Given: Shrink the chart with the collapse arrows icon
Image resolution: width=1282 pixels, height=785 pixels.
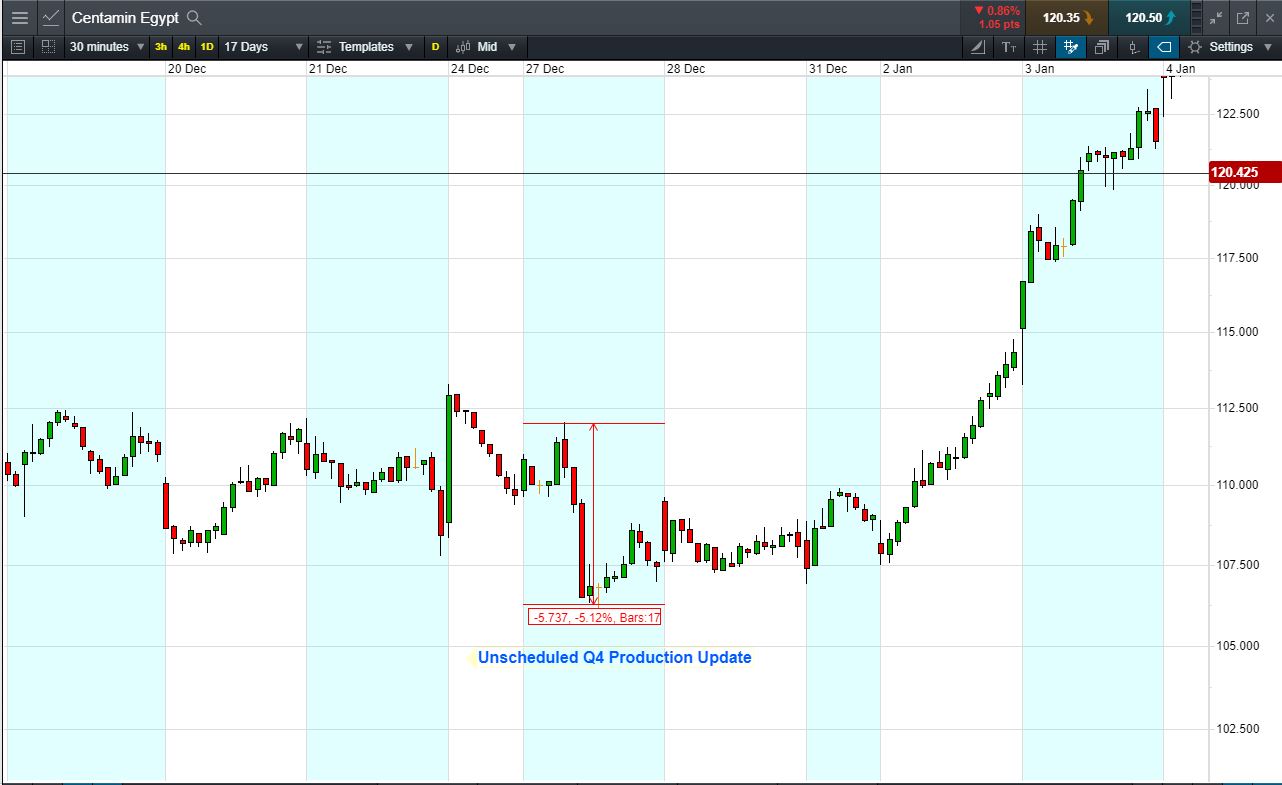Looking at the screenshot, I should (1216, 17).
